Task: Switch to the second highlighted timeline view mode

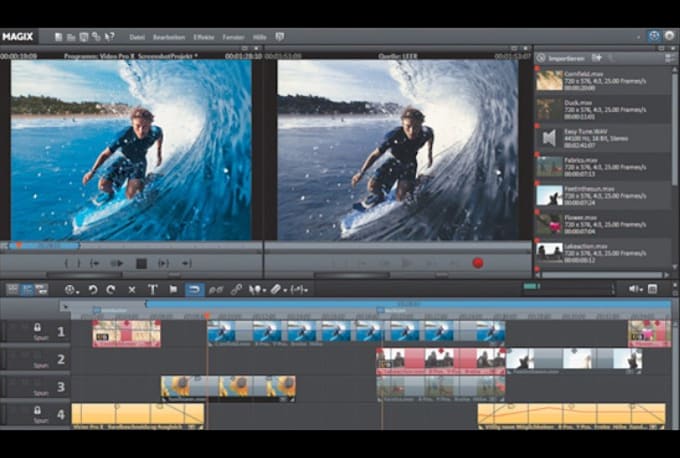Action: coord(27,289)
